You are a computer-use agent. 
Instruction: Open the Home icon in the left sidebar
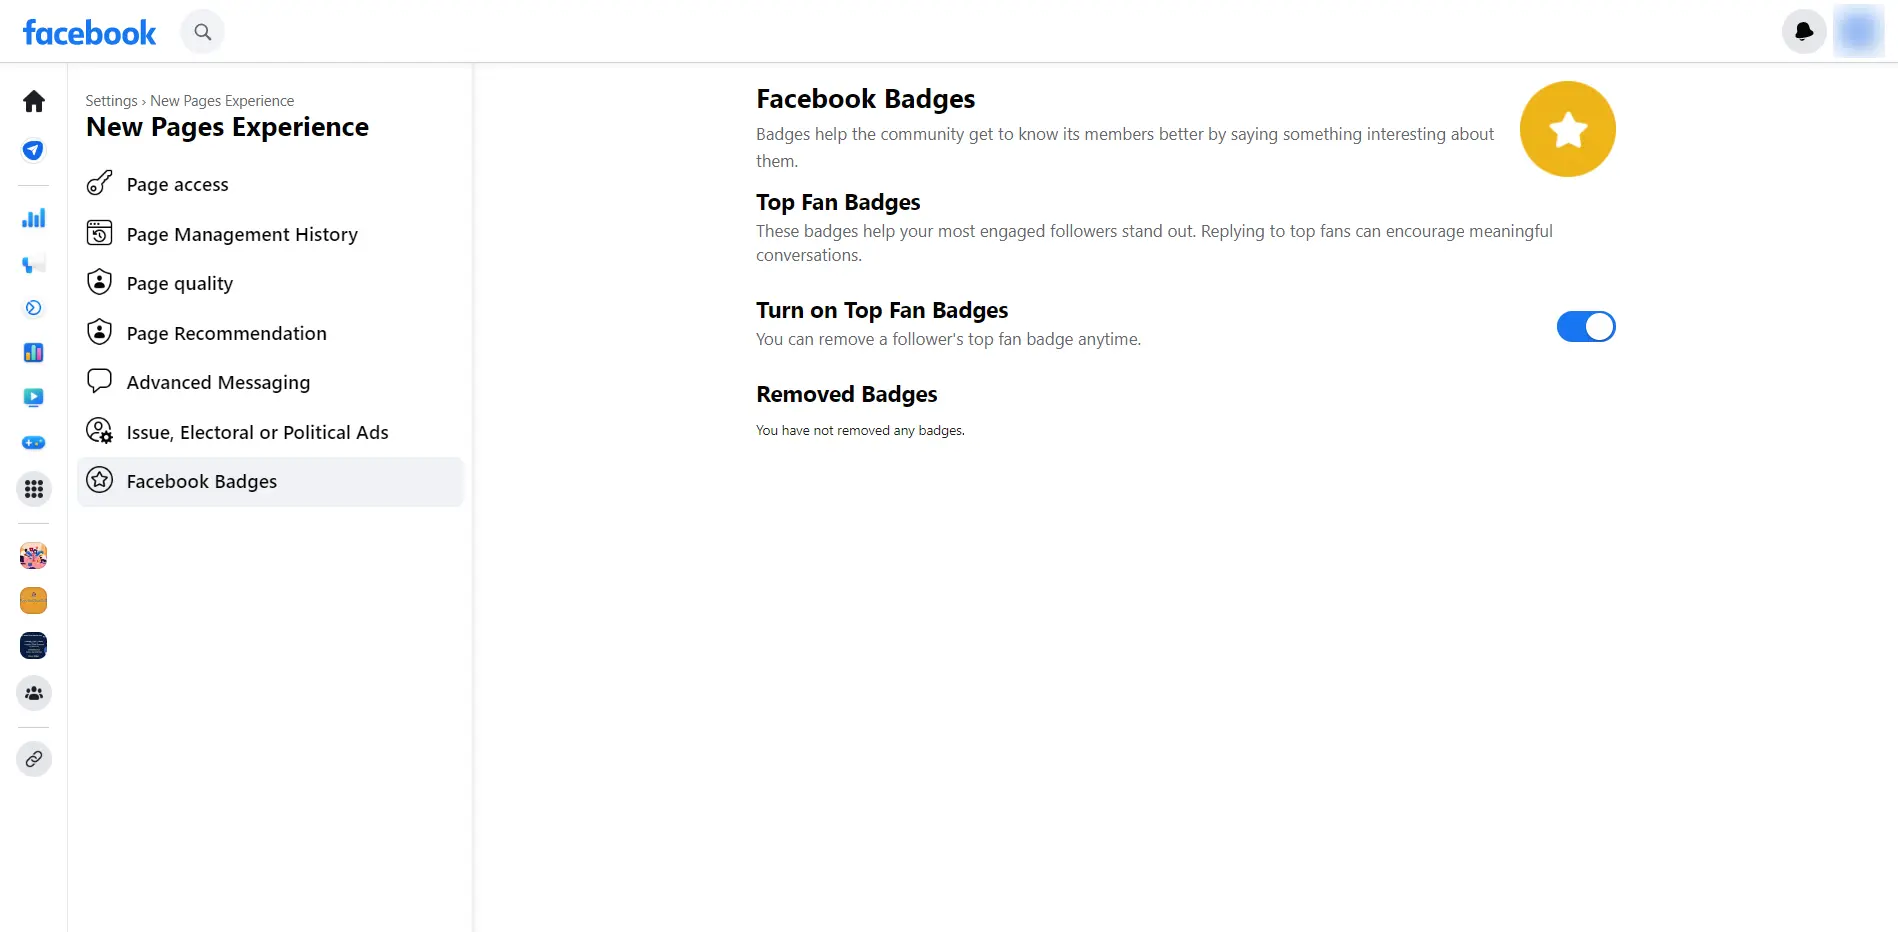coord(33,101)
